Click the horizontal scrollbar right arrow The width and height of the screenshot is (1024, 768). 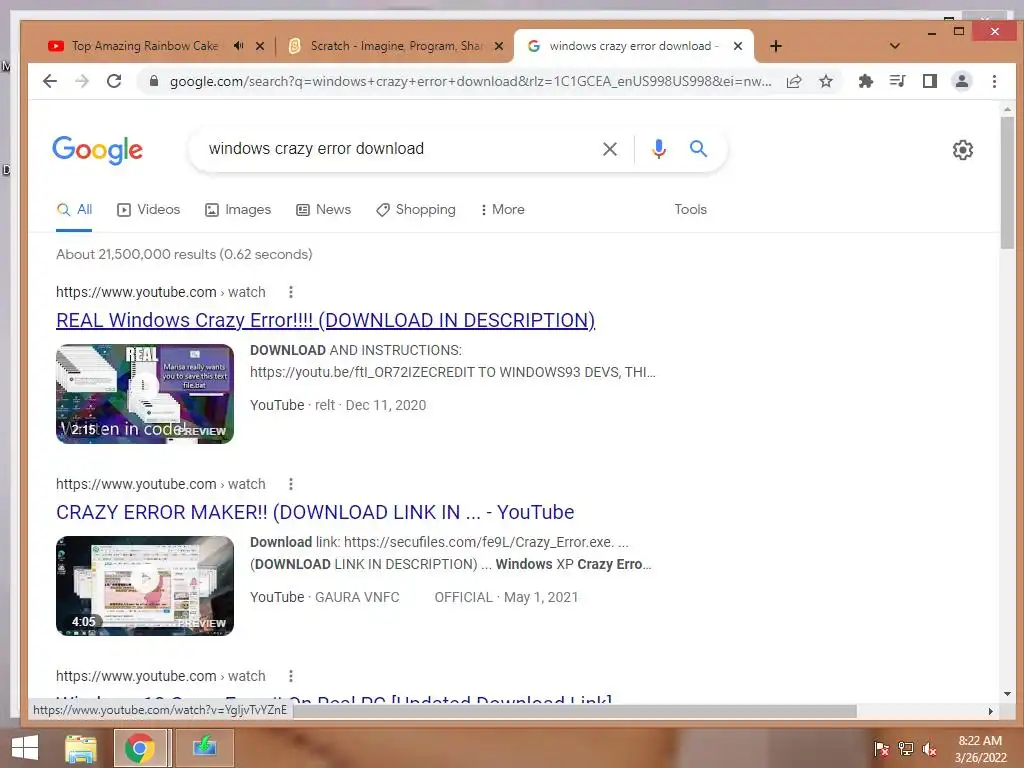pyautogui.click(x=990, y=711)
